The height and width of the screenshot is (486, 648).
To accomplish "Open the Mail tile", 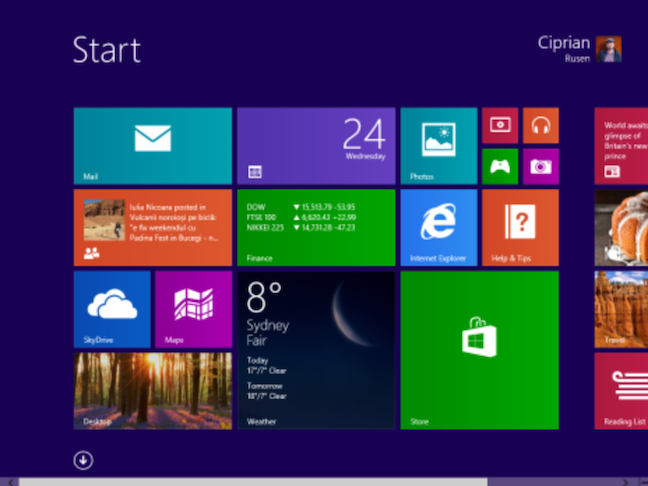I will point(153,146).
